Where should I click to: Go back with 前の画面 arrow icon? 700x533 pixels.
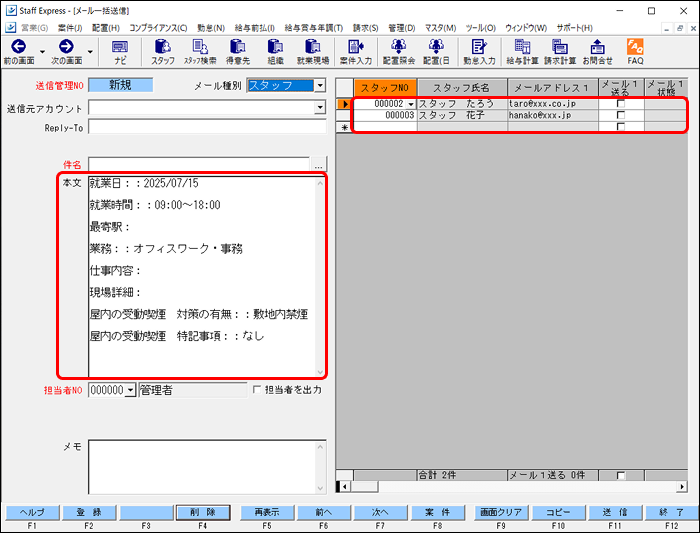click(x=18, y=46)
